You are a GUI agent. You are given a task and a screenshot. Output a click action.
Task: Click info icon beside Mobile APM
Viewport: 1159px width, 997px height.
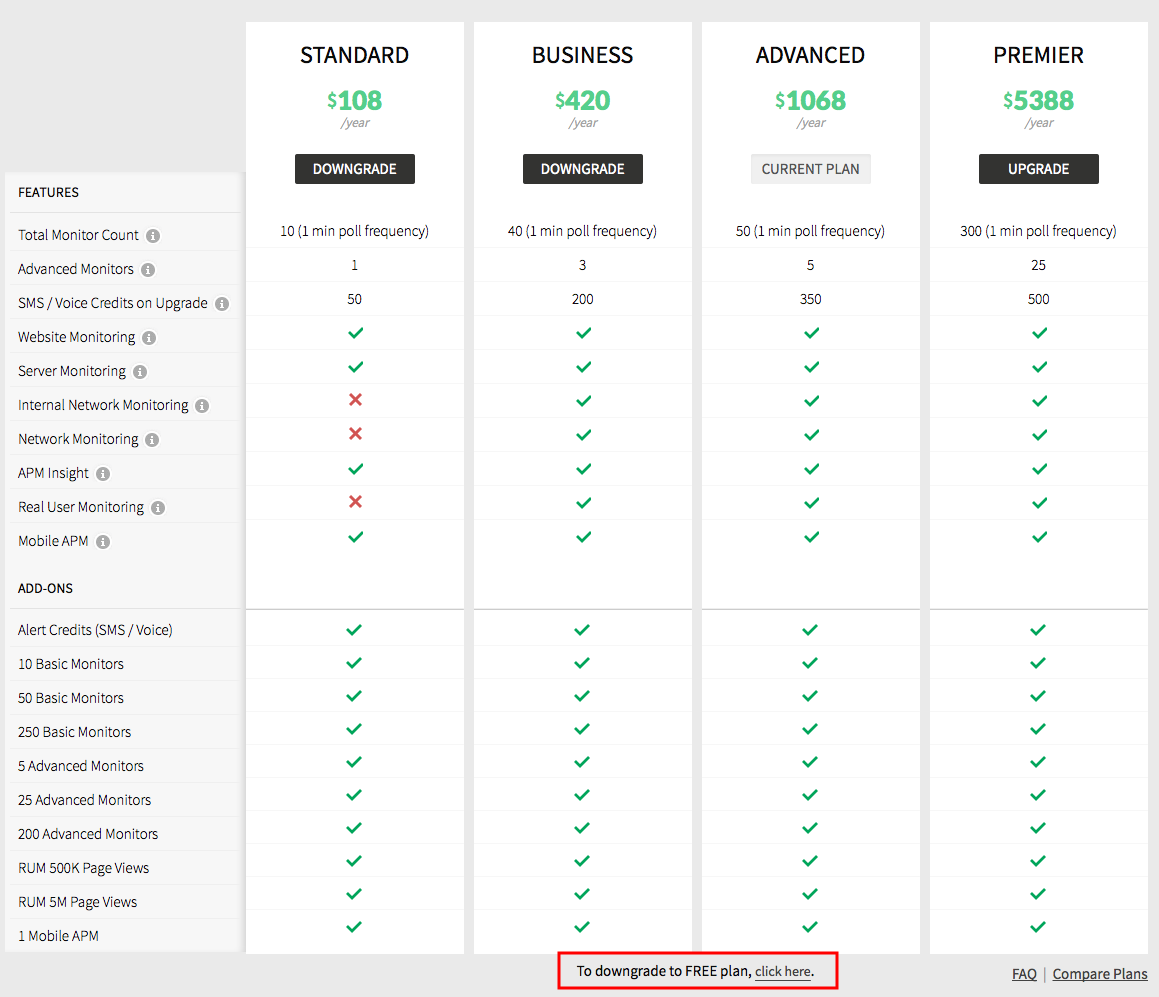pos(103,542)
